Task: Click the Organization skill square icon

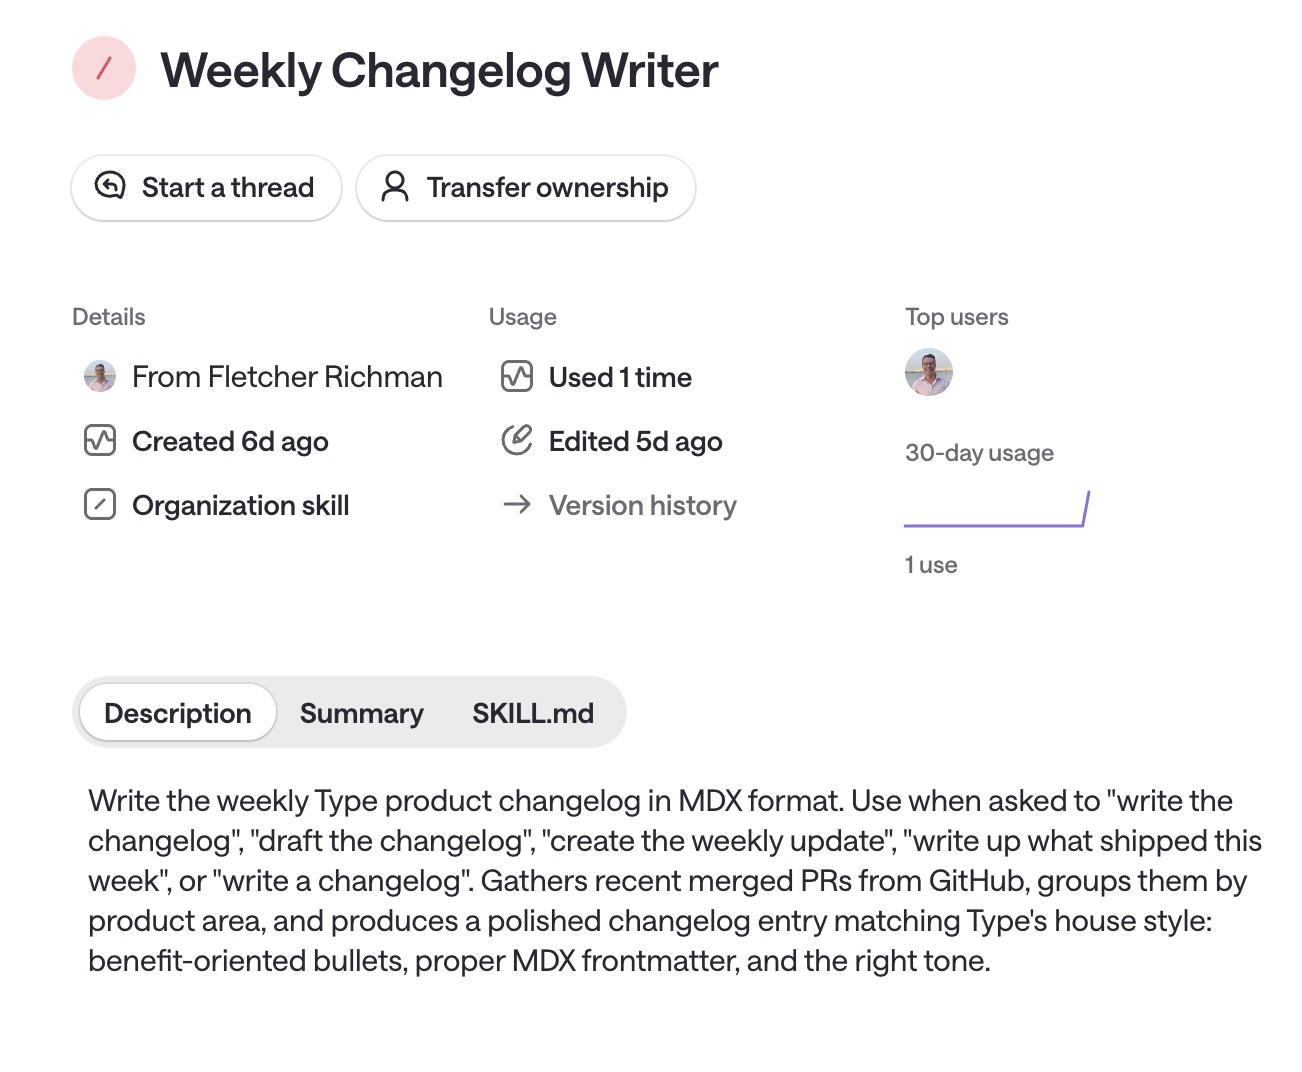Action: (x=100, y=505)
